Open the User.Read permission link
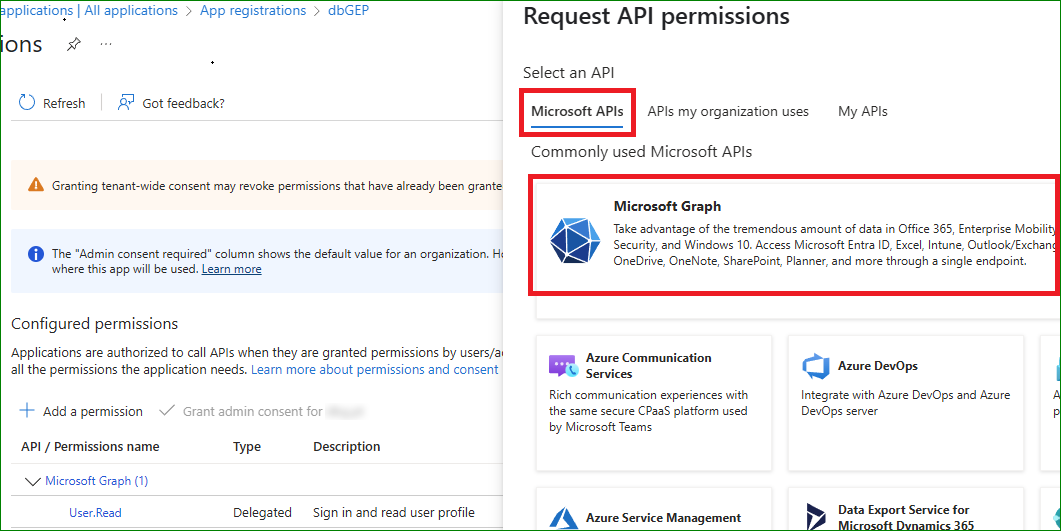The width and height of the screenshot is (1061, 531). [95, 513]
